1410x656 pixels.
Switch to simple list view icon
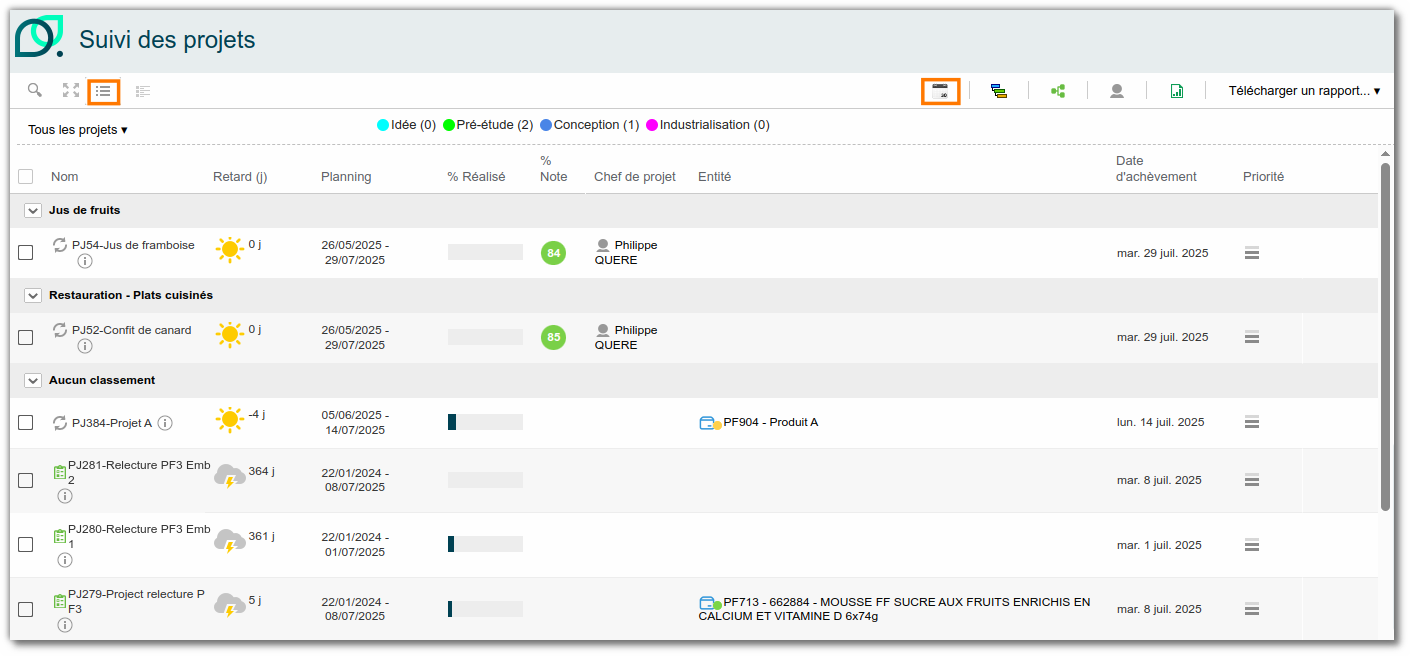[x=103, y=91]
